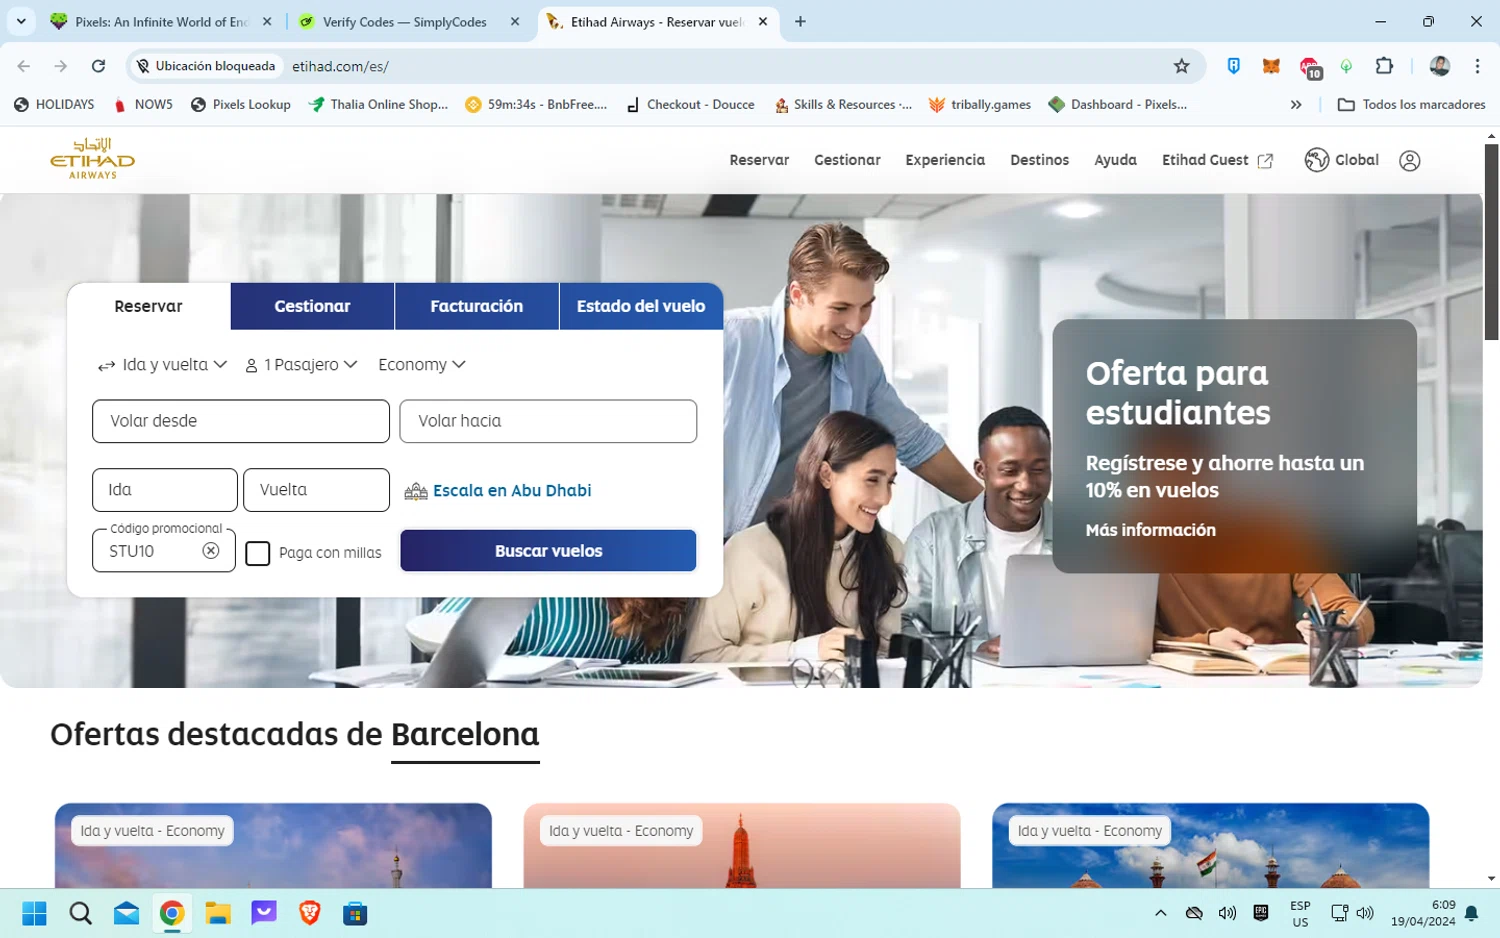Open the Economy cabin dropdown
This screenshot has height=938, width=1500.
(421, 365)
